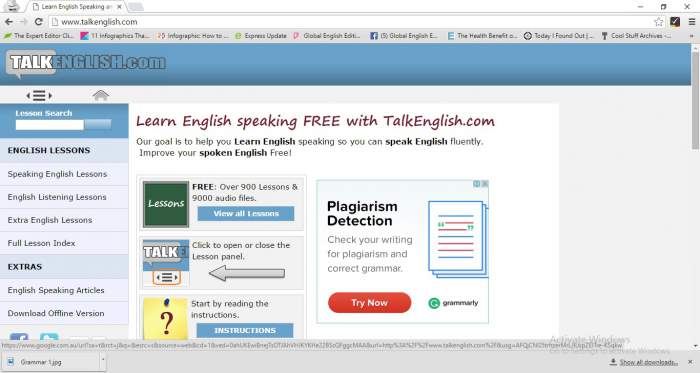Toggle the lesson panel menu icon
This screenshot has width=700, height=373.
[39, 95]
